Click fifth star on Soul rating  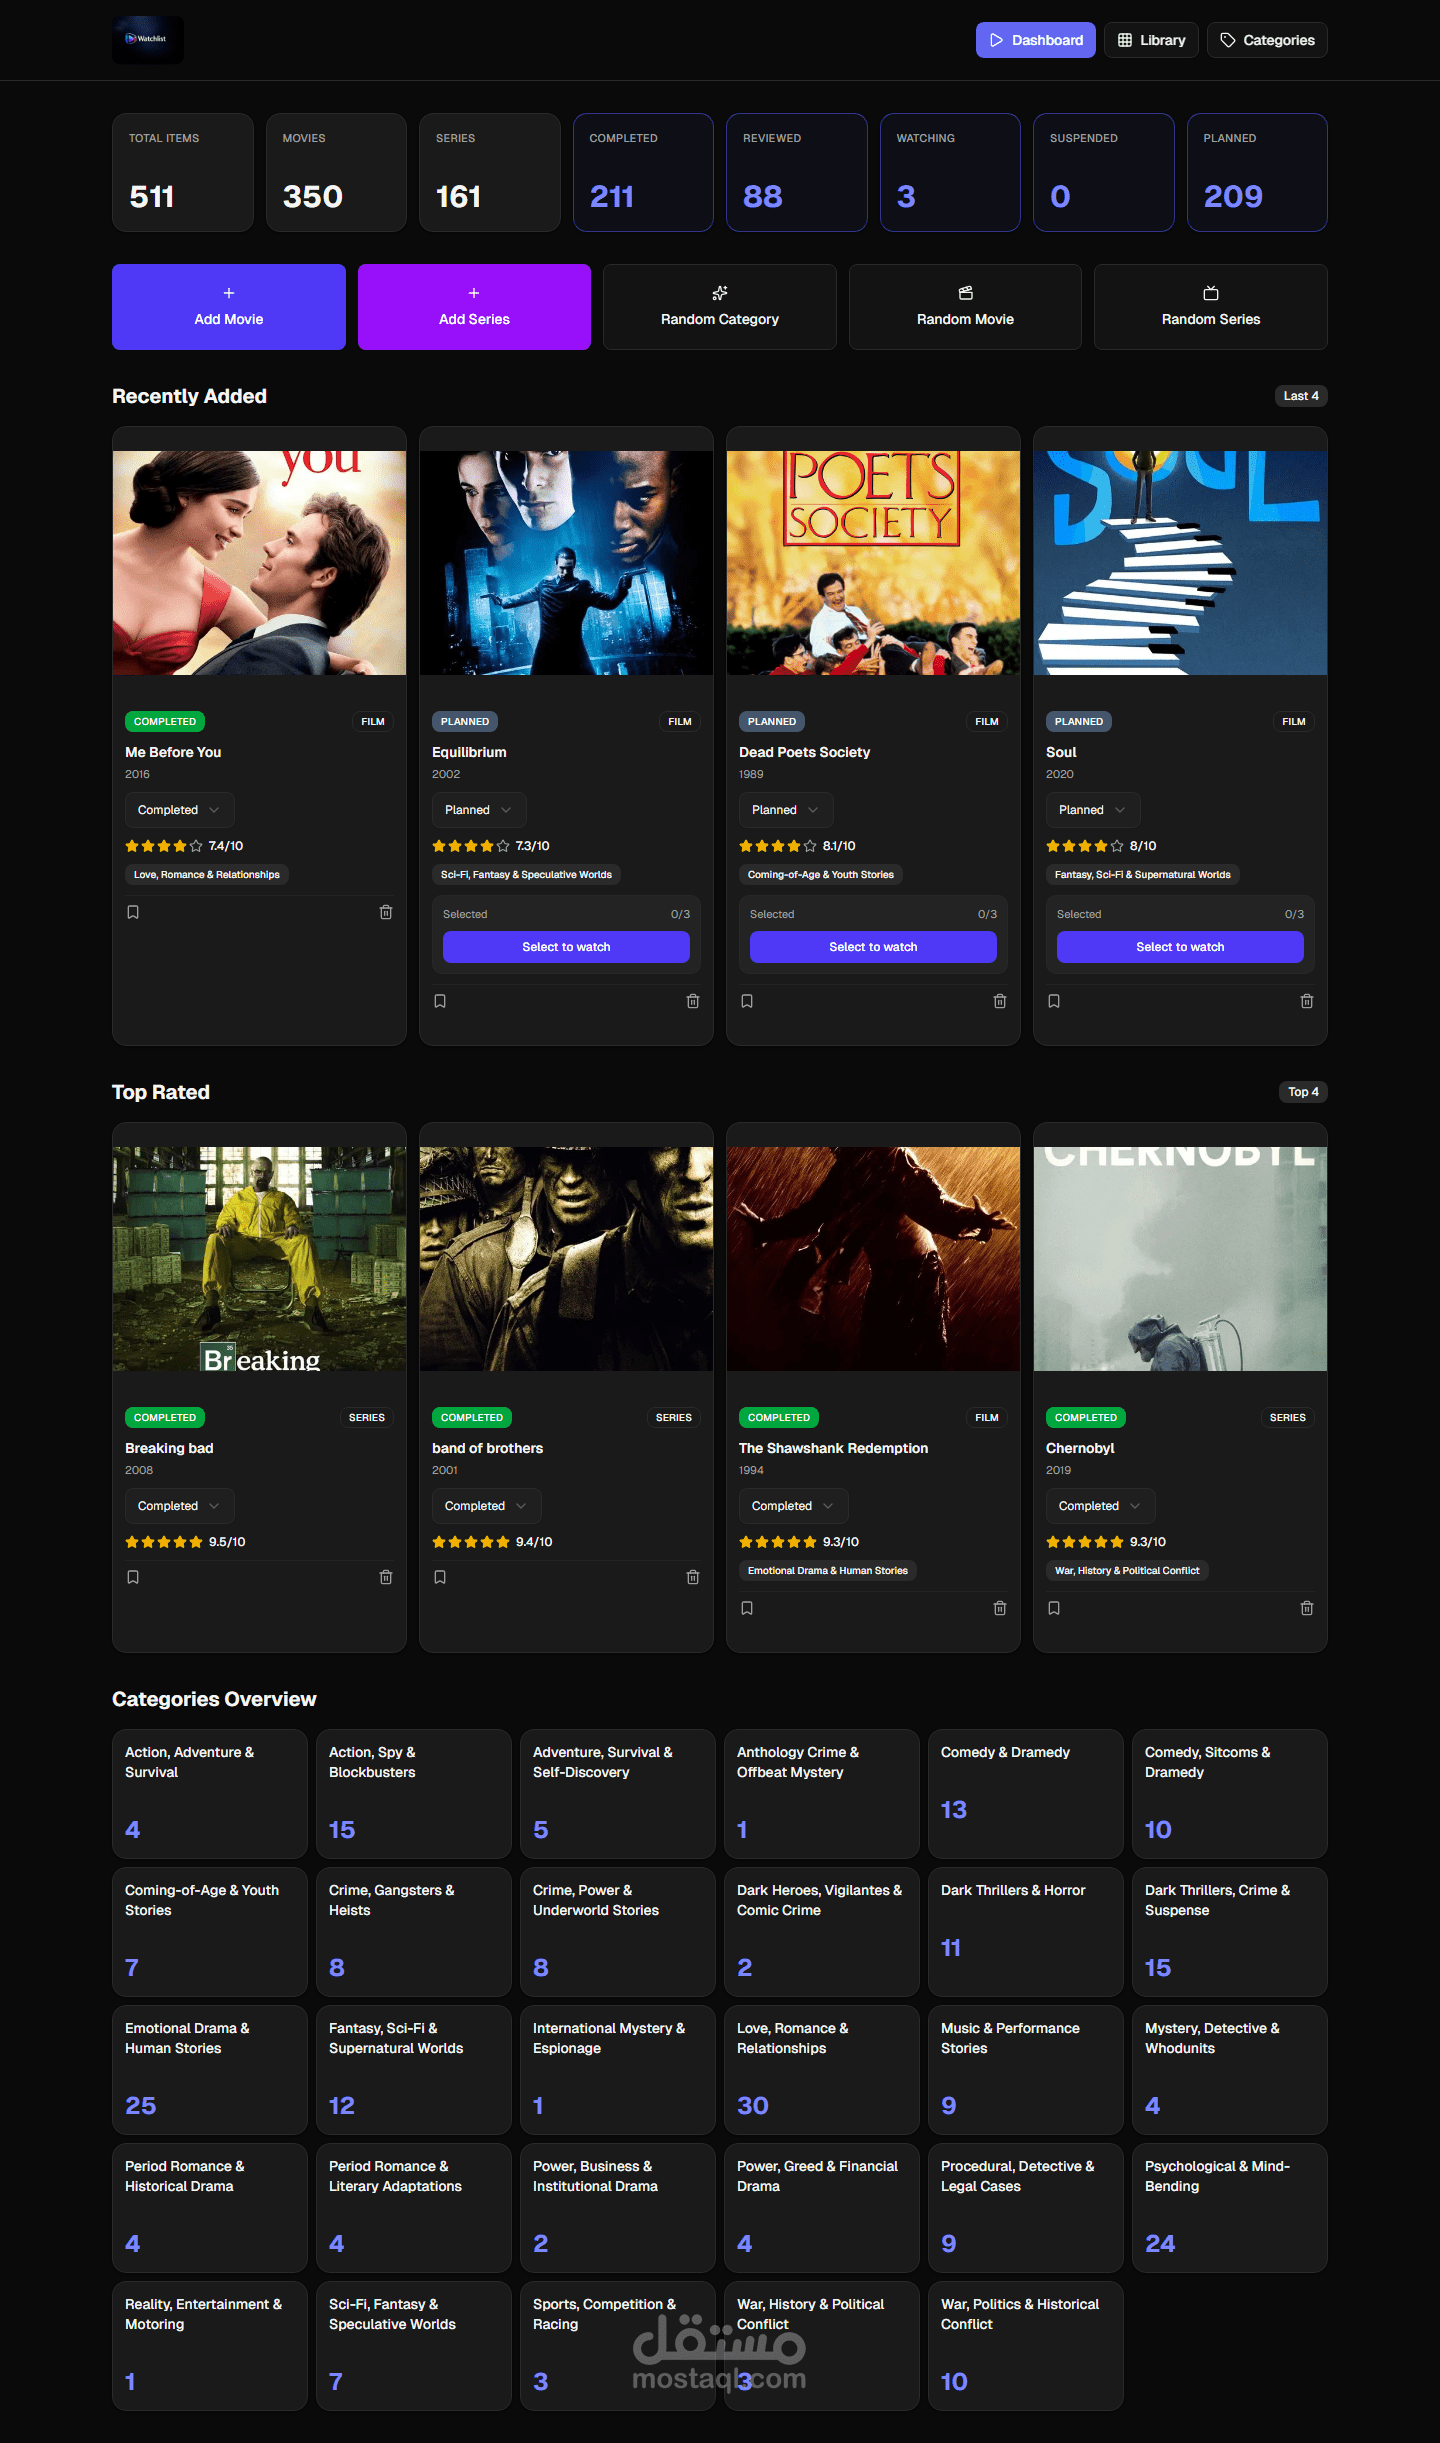[x=1117, y=846]
